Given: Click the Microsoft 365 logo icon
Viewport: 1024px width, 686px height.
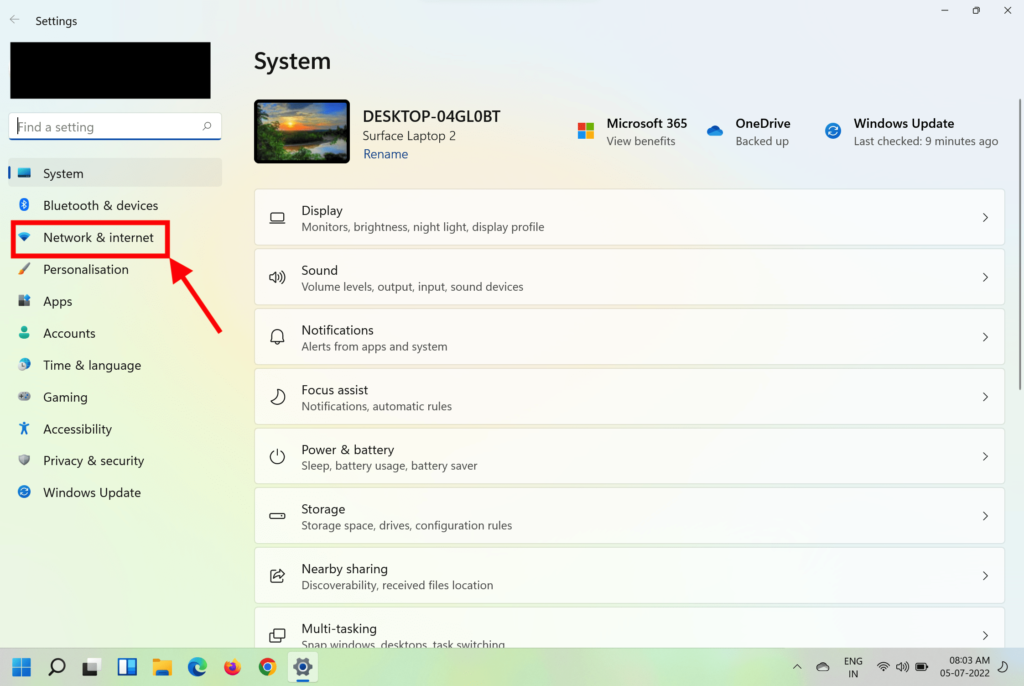Looking at the screenshot, I should pyautogui.click(x=586, y=131).
